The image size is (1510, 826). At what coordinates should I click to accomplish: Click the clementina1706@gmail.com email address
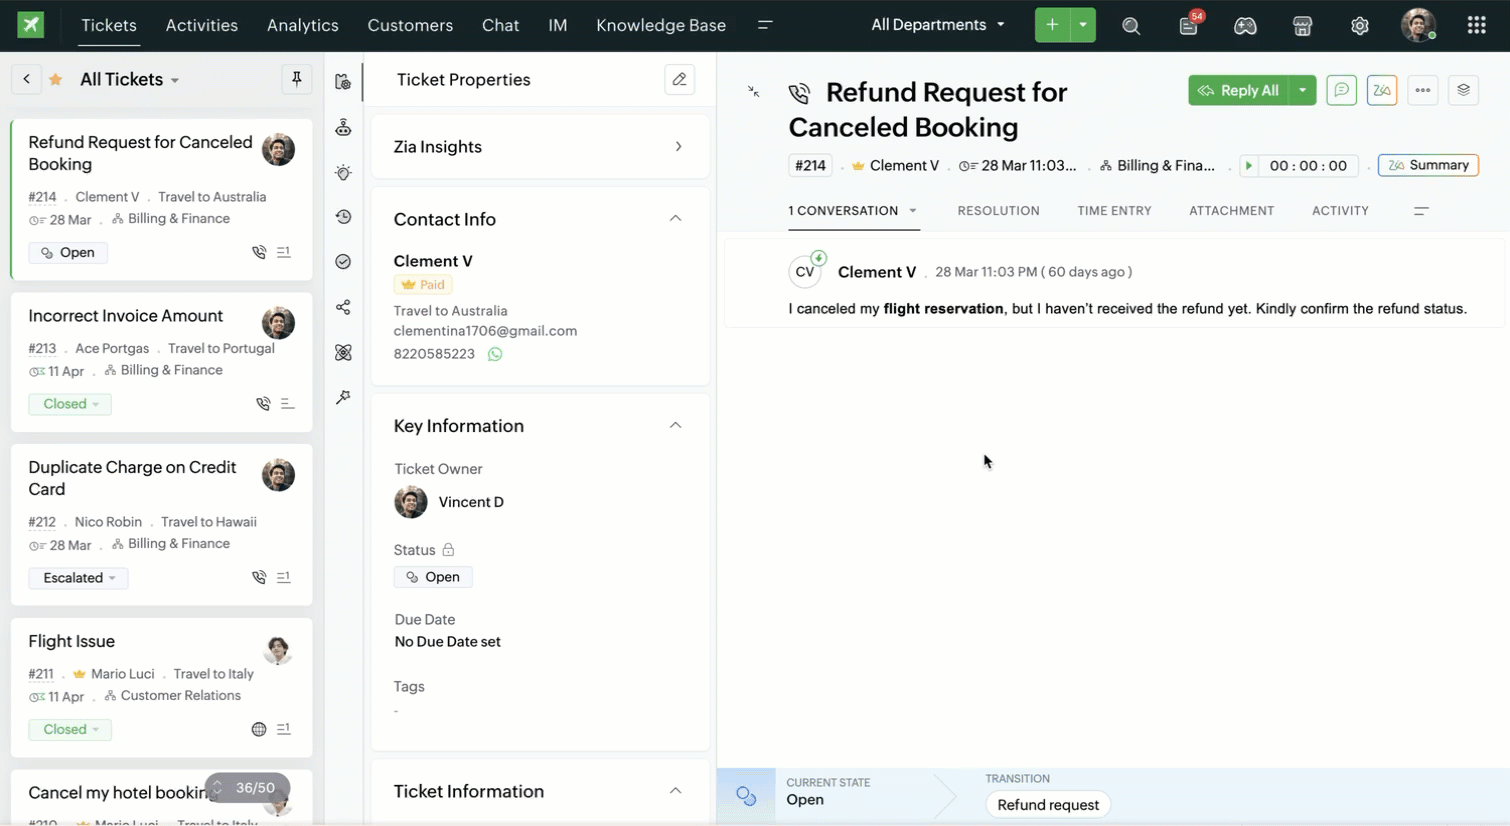pos(485,331)
